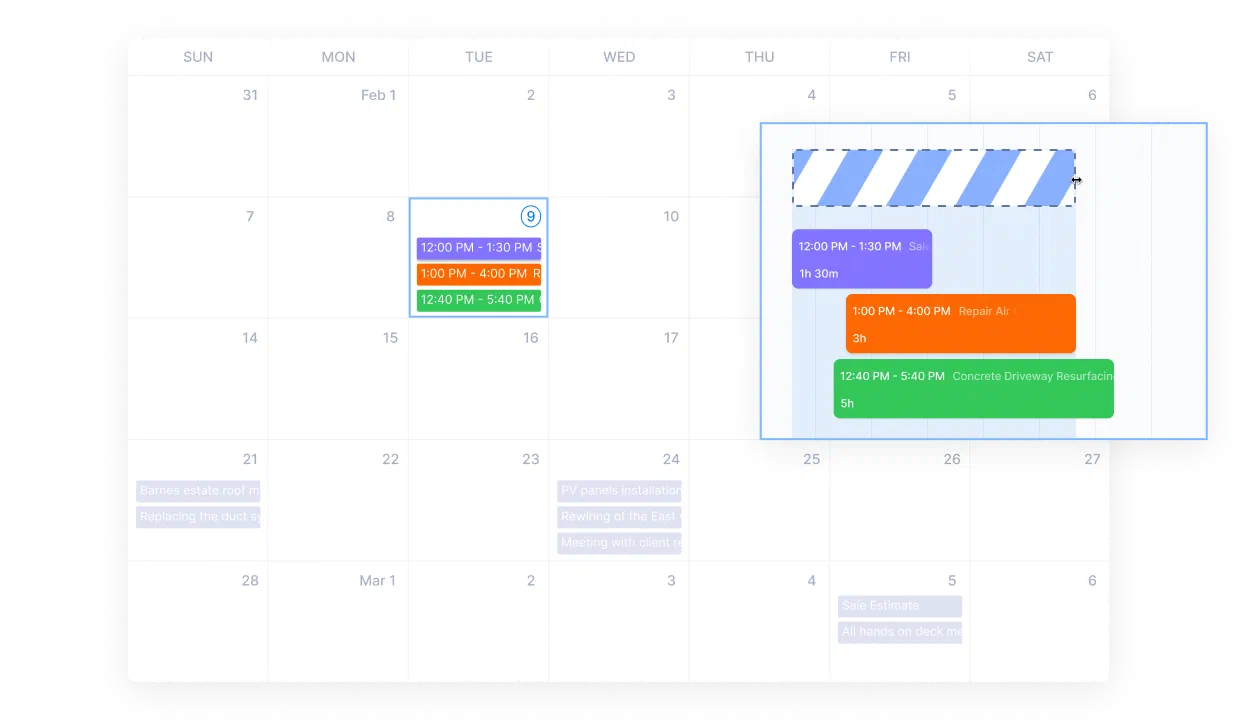Image resolution: width=1256 pixels, height=720 pixels.
Task: Select date 2 in the Mar 1 week
Action: point(531,580)
